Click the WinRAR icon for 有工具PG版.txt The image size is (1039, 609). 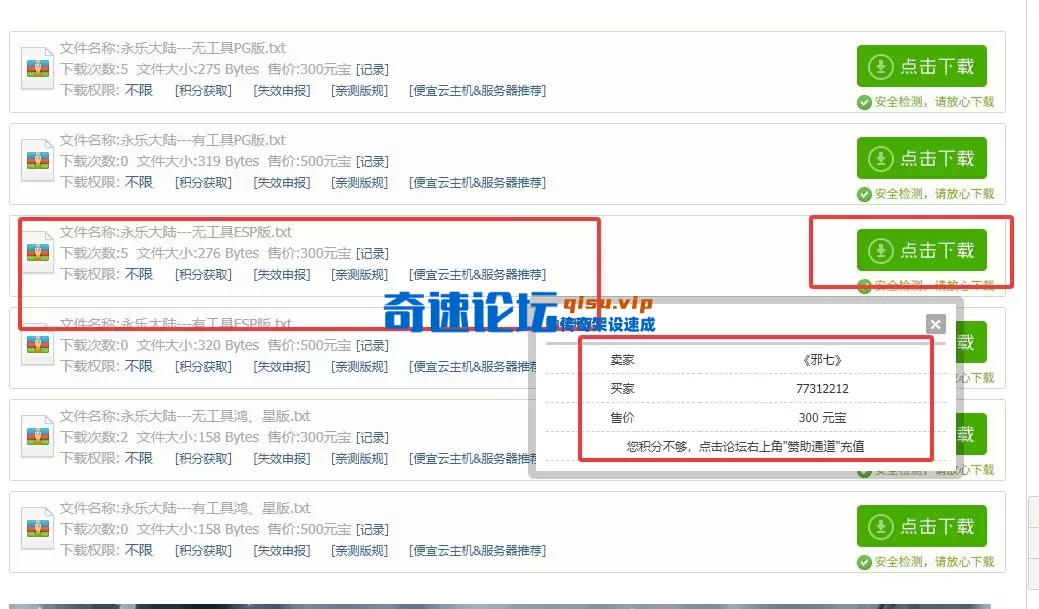pos(37,159)
